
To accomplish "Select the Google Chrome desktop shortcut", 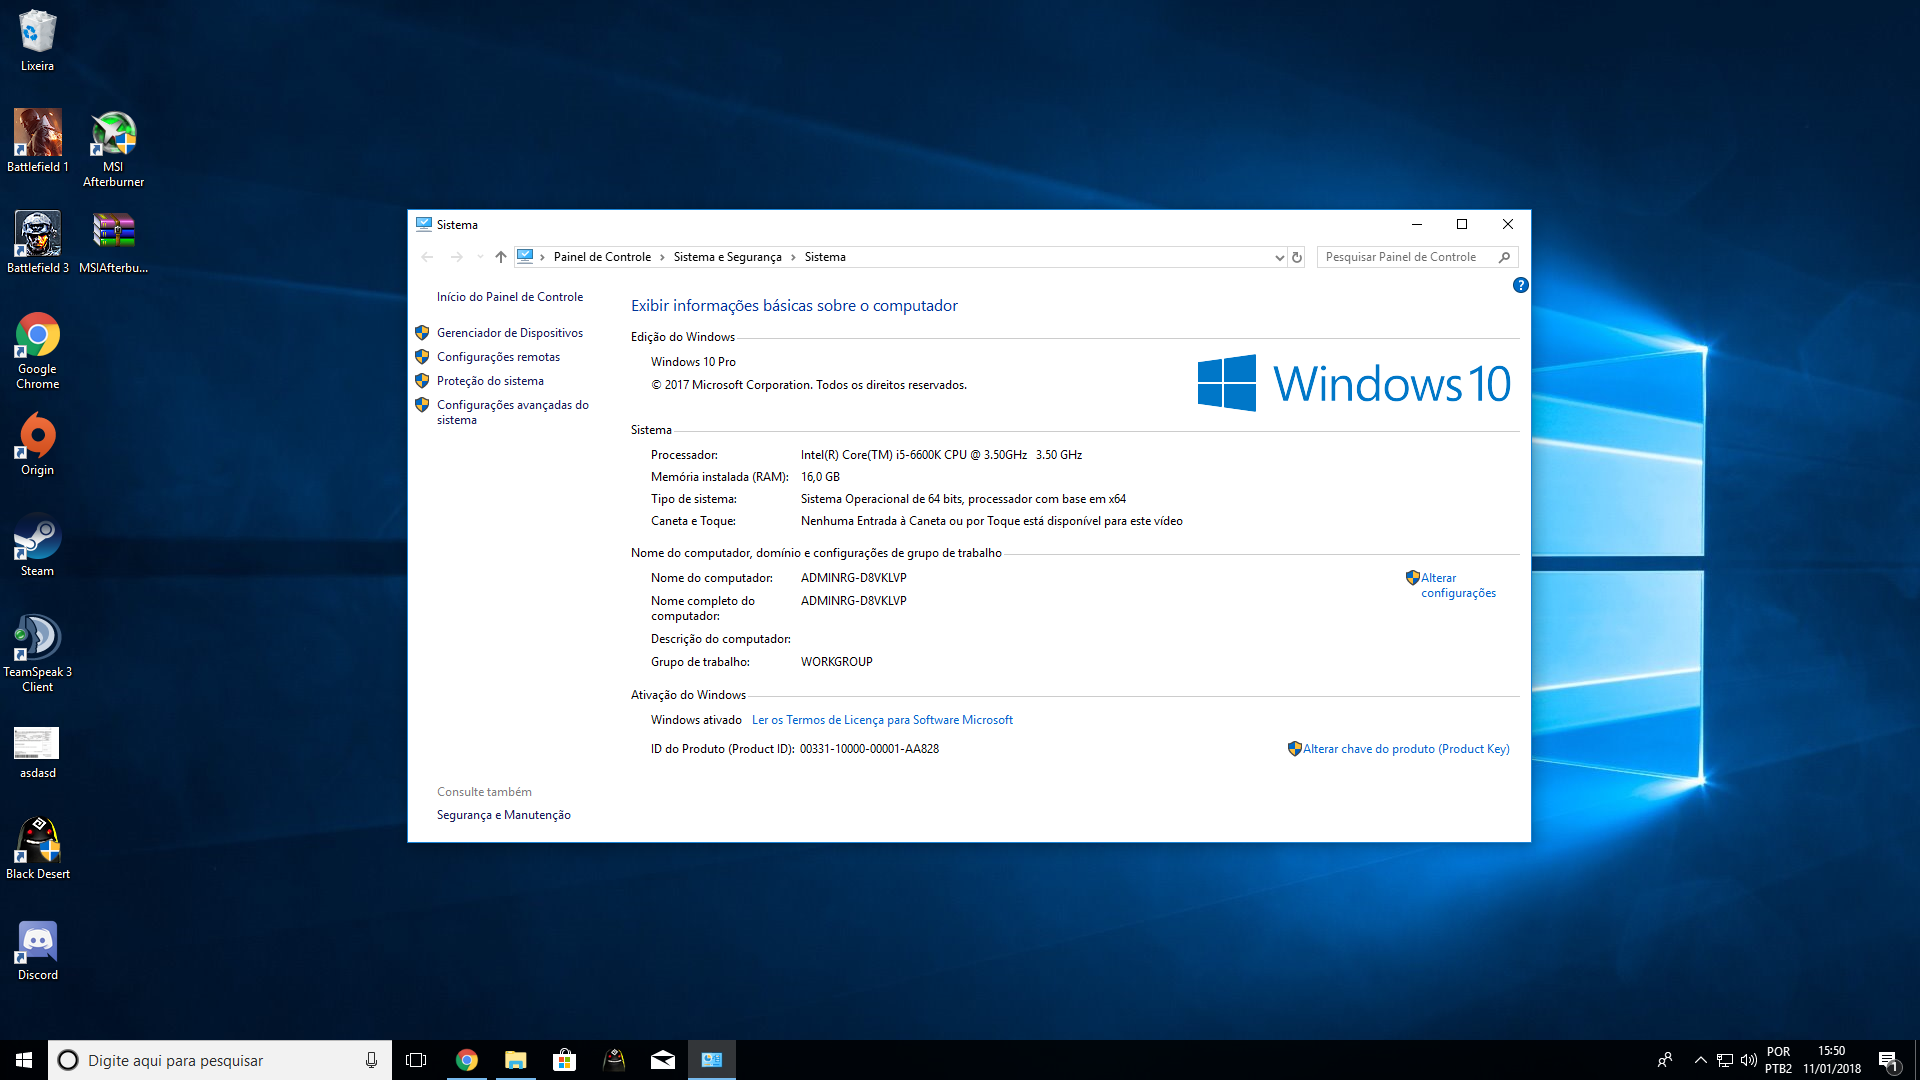I will [x=37, y=350].
